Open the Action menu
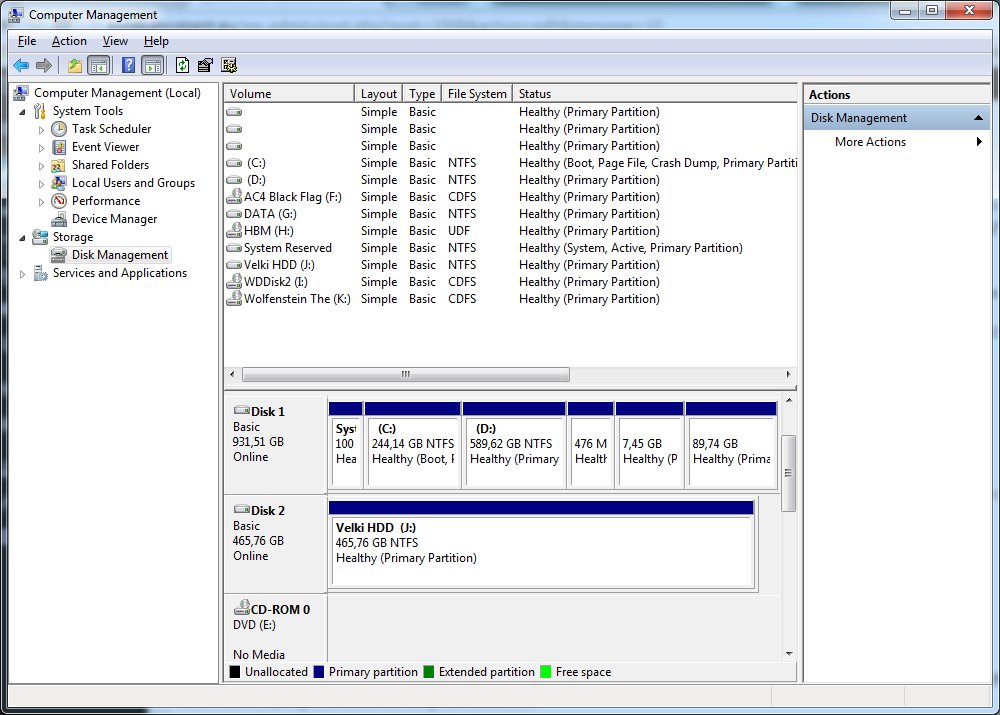The width and height of the screenshot is (1000, 715). [69, 41]
